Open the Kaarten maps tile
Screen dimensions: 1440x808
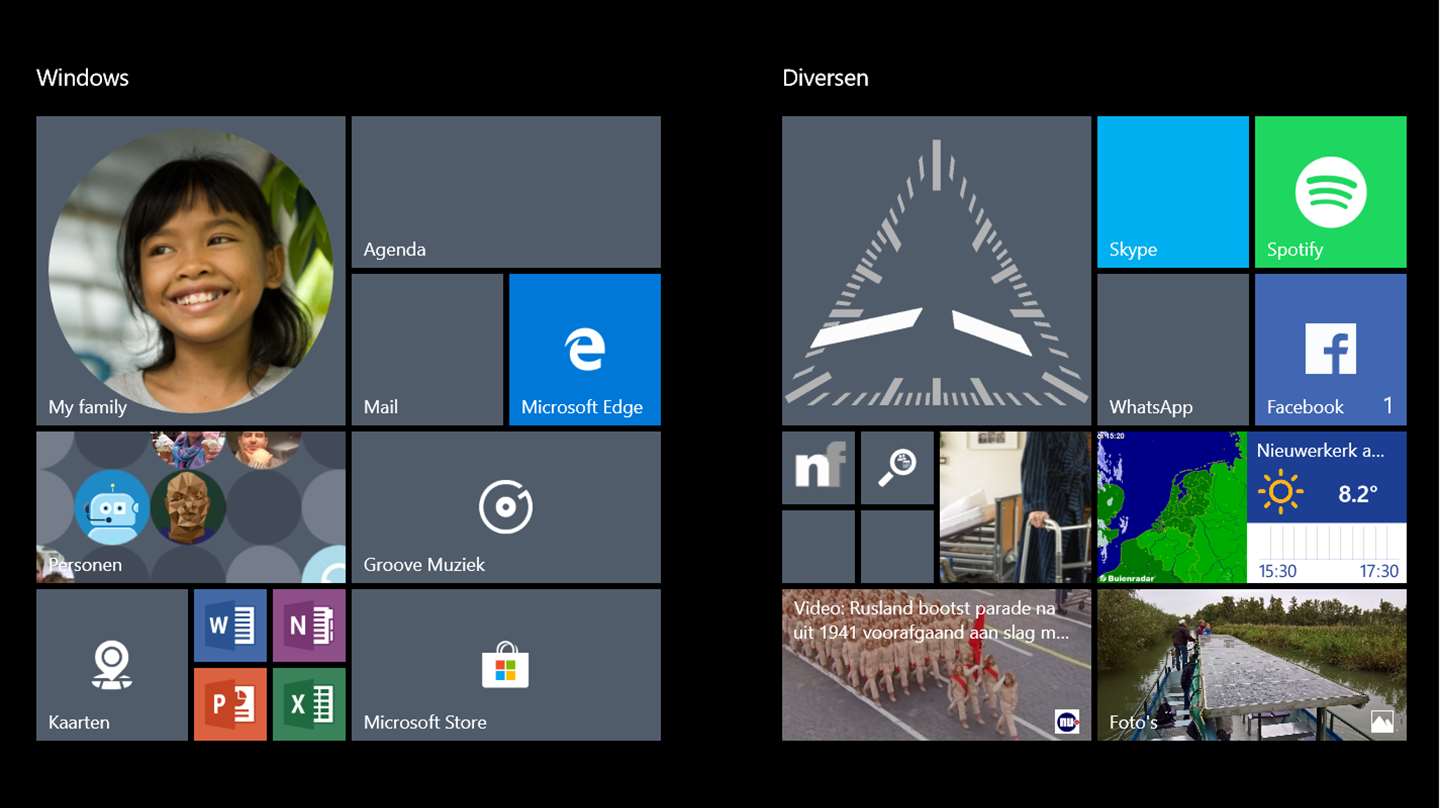pyautogui.click(x=112, y=665)
